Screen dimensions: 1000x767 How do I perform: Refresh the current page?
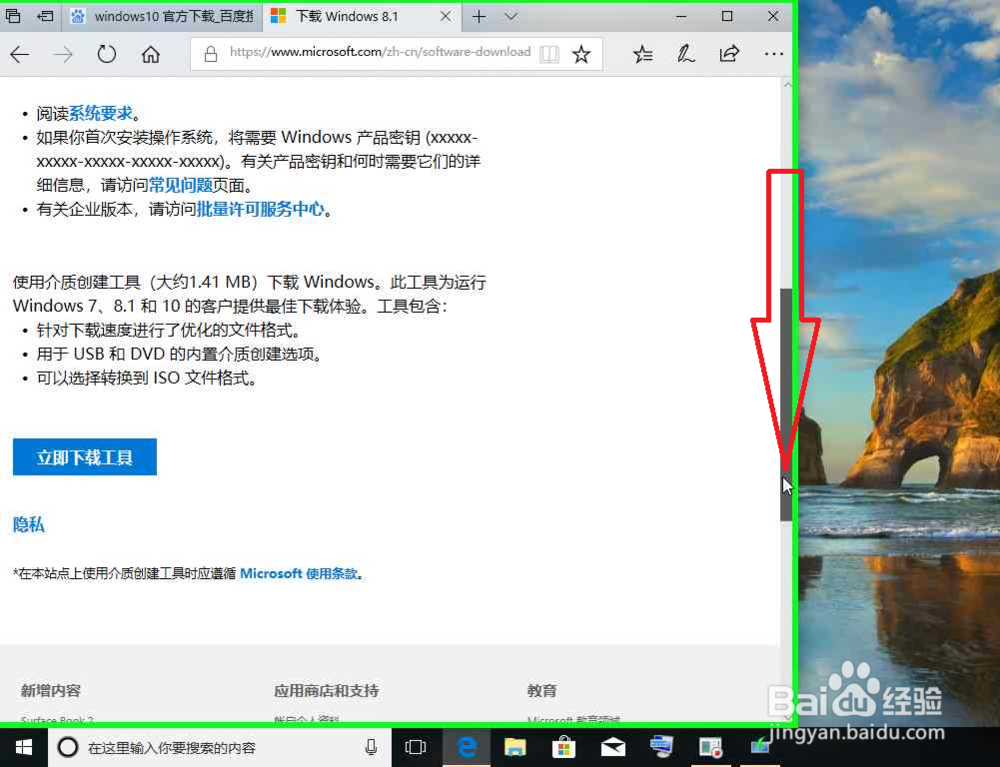[x=107, y=54]
